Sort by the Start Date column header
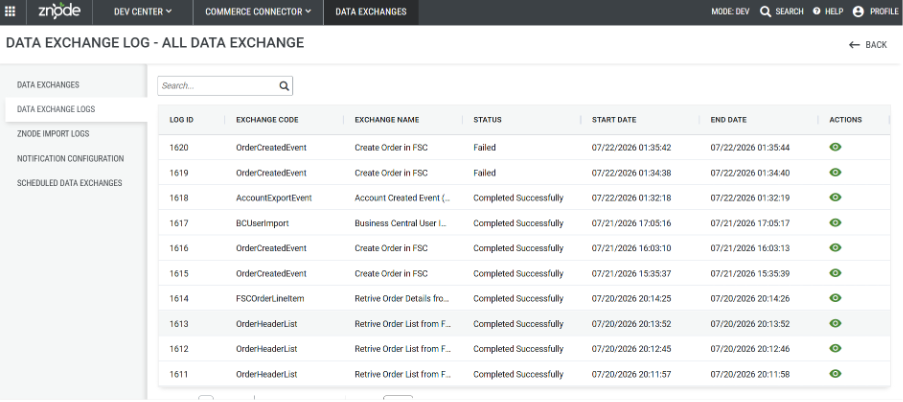 click(614, 120)
